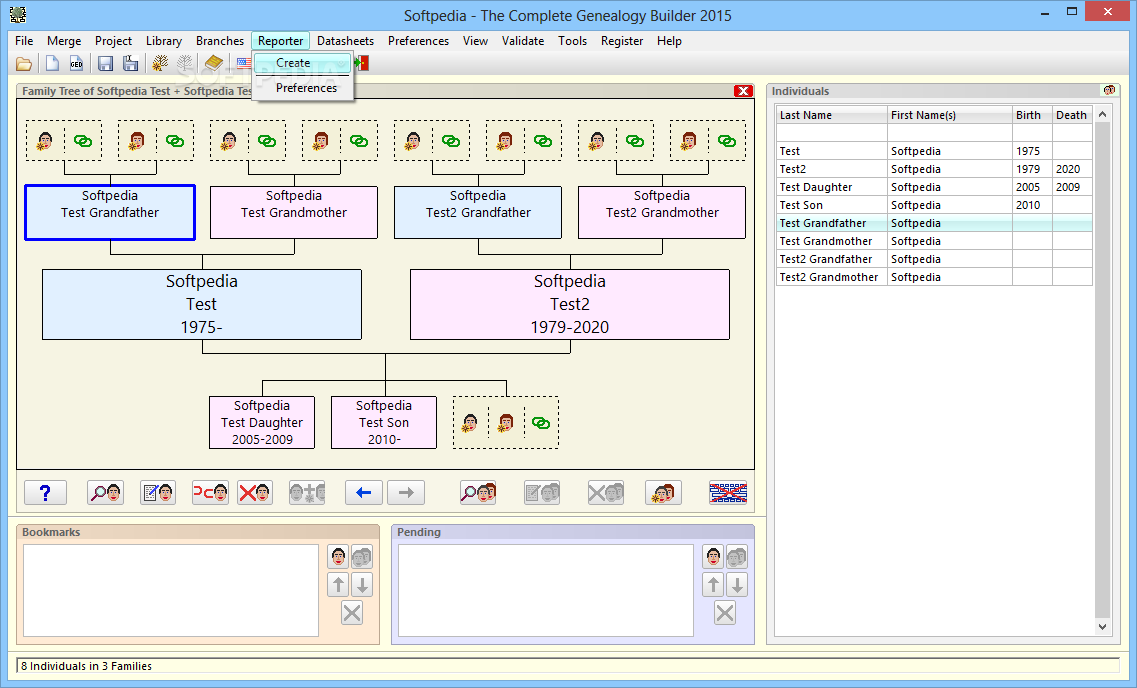Select the Softpedia Test Son 2010- box
The image size is (1137, 688).
(384, 423)
